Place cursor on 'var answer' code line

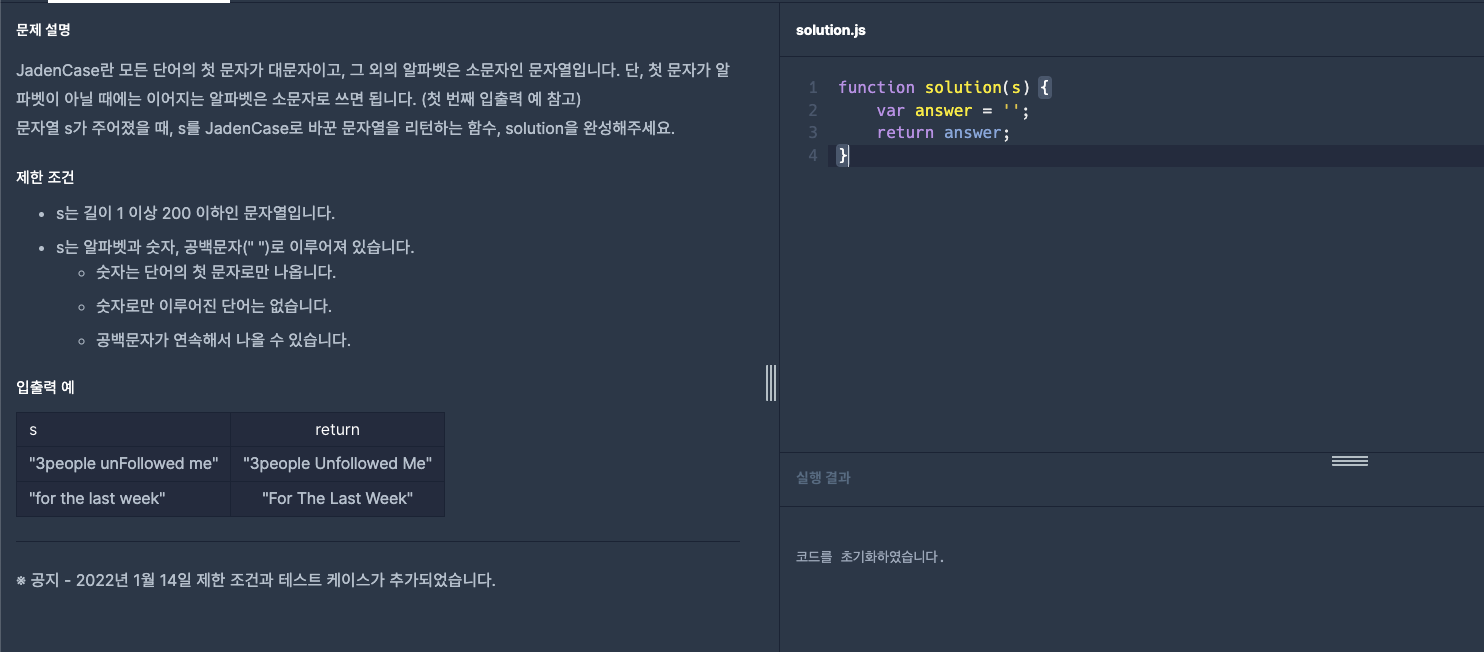(953, 110)
